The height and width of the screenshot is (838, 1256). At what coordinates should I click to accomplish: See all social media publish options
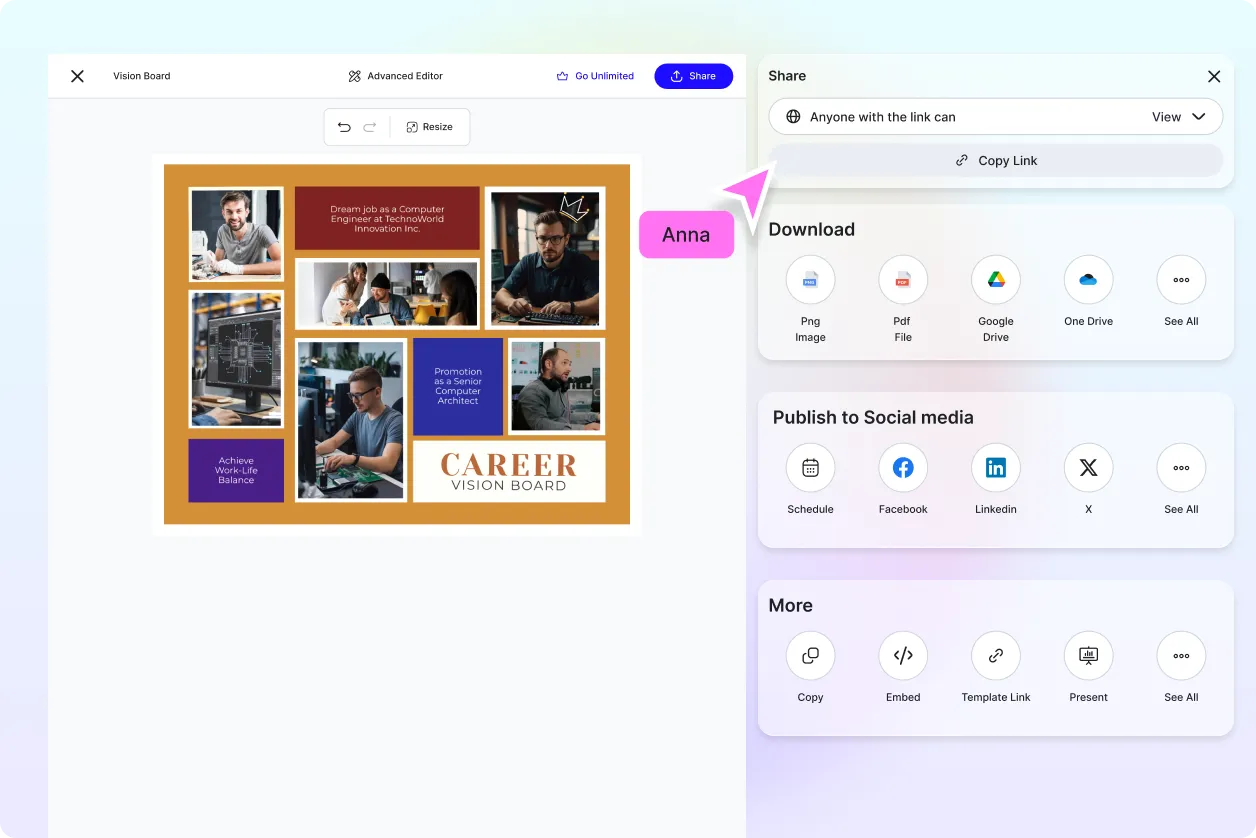pos(1181,468)
